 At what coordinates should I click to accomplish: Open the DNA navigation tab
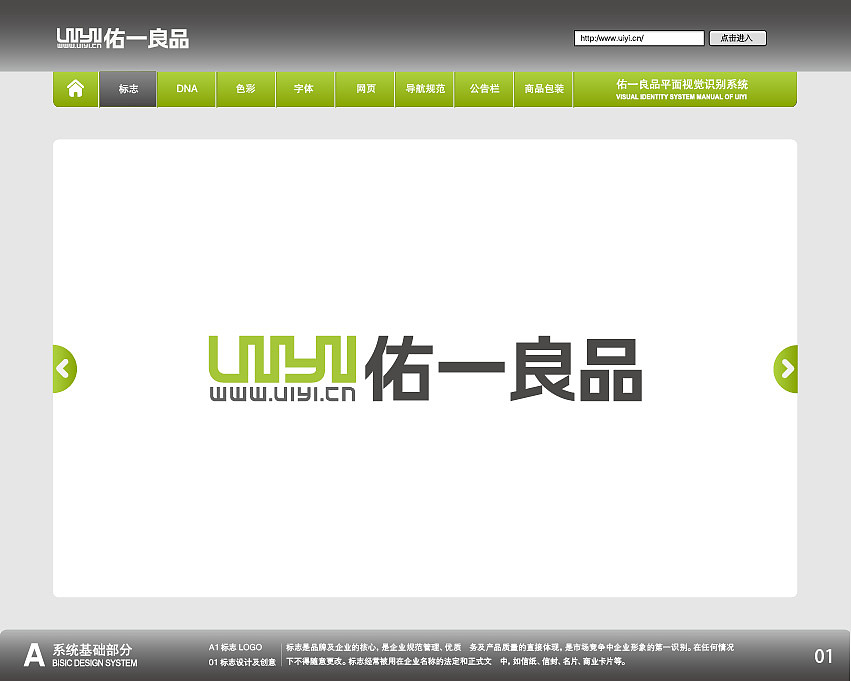point(187,89)
